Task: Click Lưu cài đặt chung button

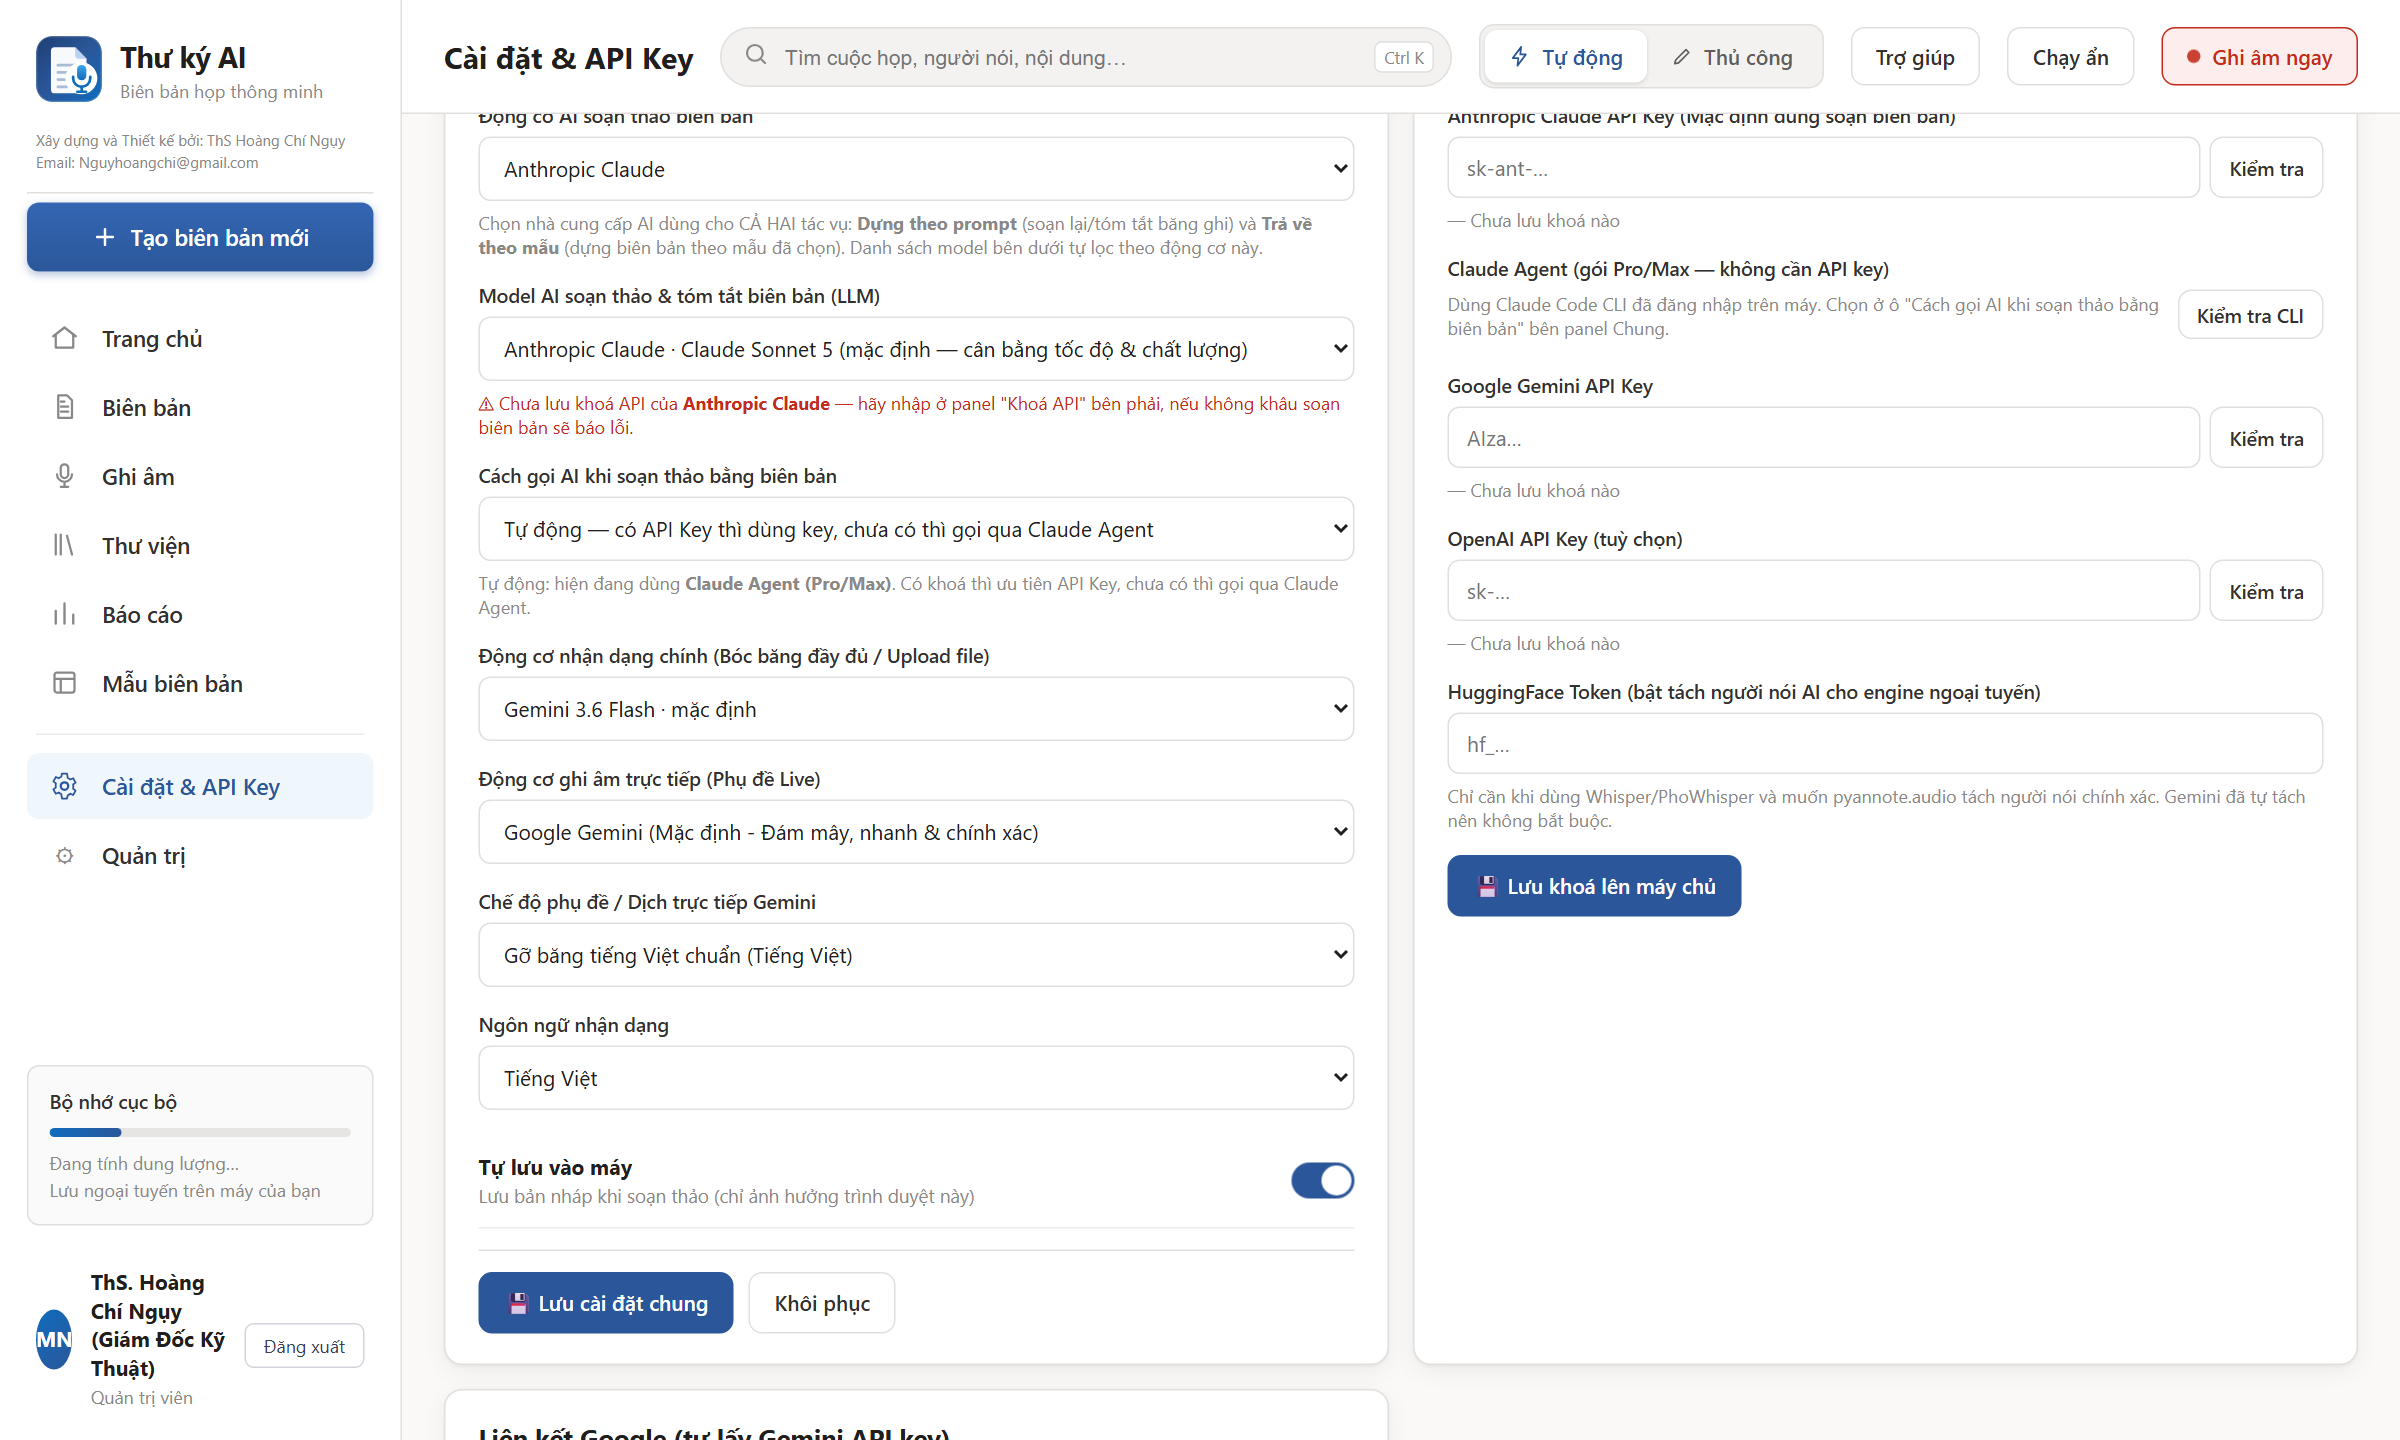Action: [x=606, y=1303]
